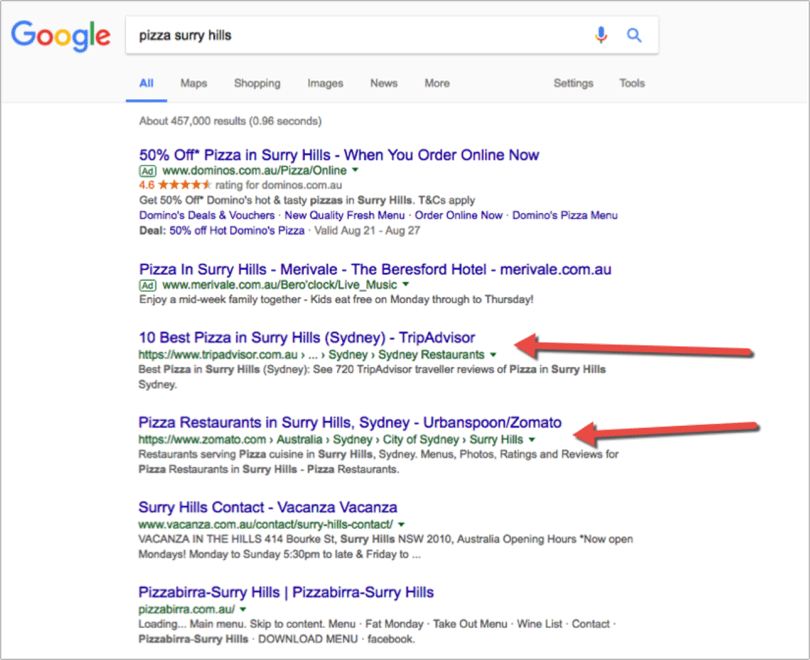The width and height of the screenshot is (810, 660).
Task: Open the Settings menu
Action: click(x=574, y=83)
